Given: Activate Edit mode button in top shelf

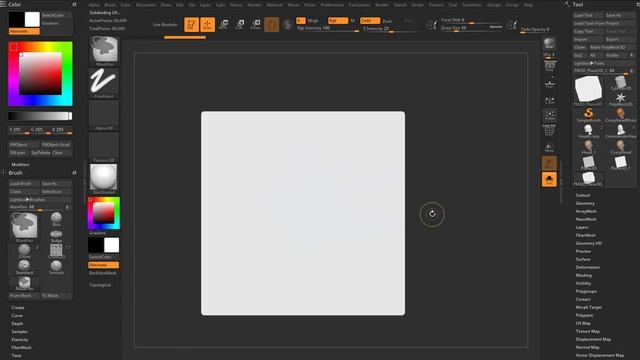Looking at the screenshot, I should point(191,24).
